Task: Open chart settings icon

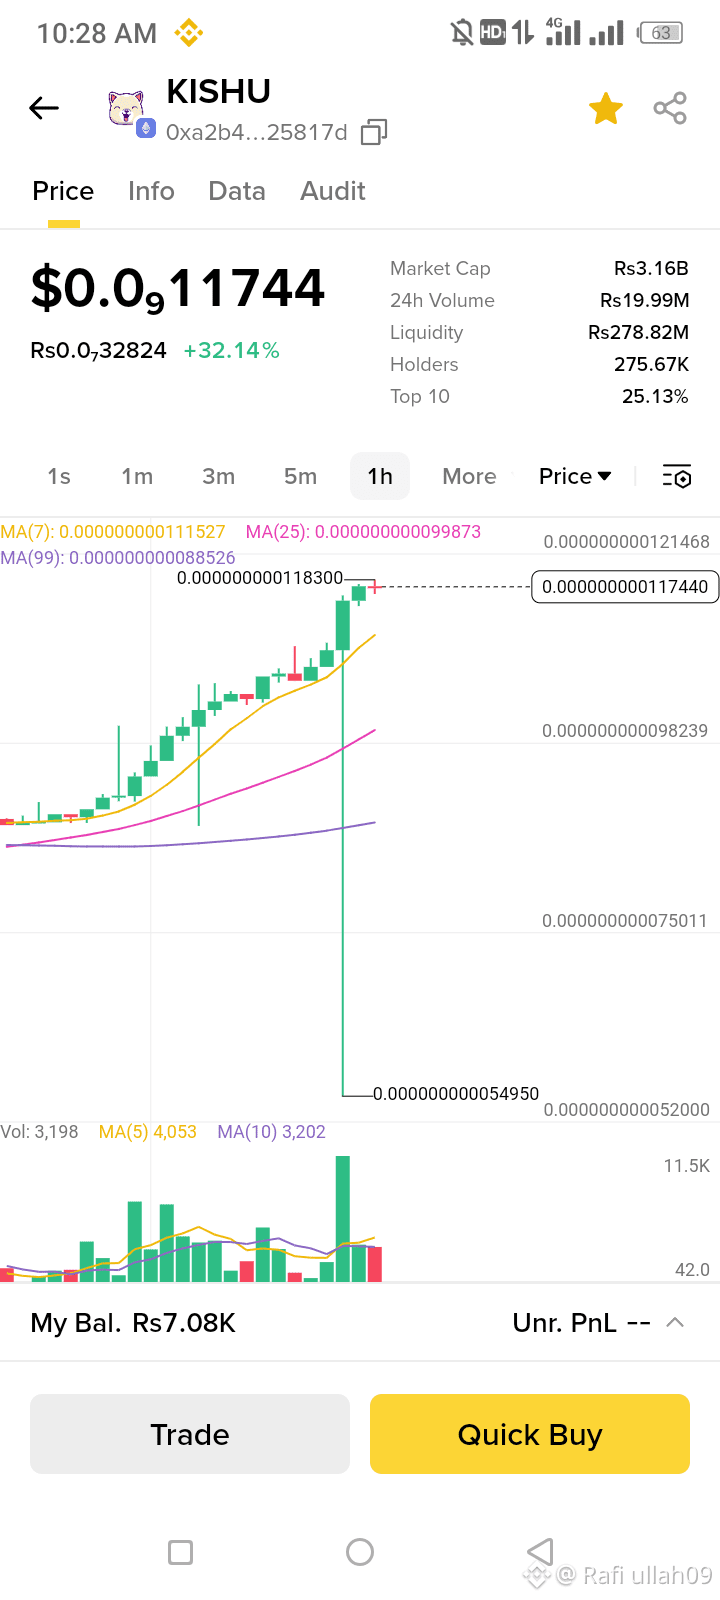Action: click(677, 476)
